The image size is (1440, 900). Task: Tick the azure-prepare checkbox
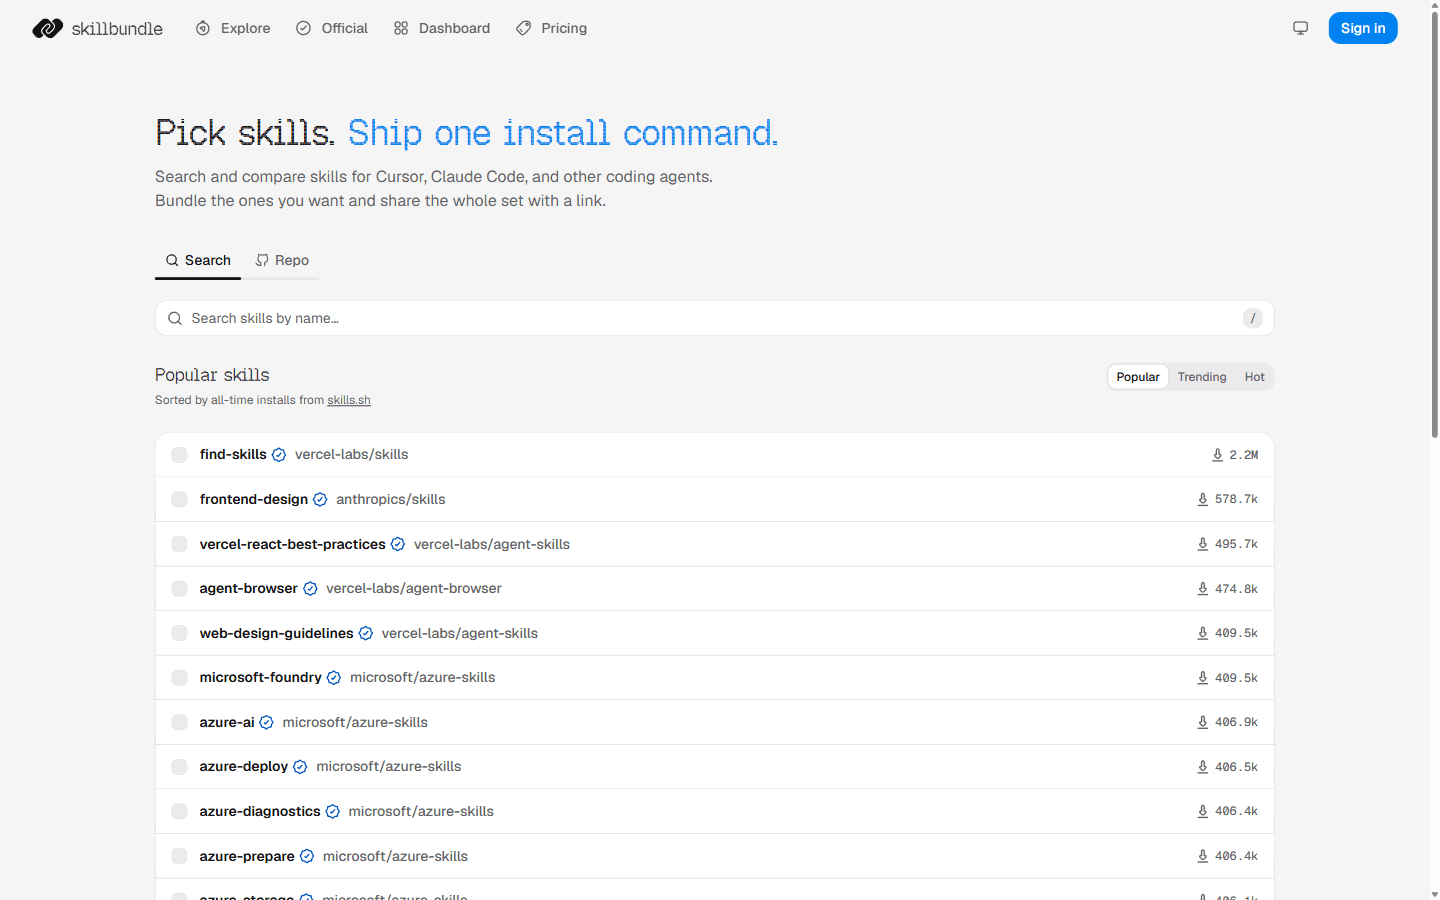pos(179,856)
